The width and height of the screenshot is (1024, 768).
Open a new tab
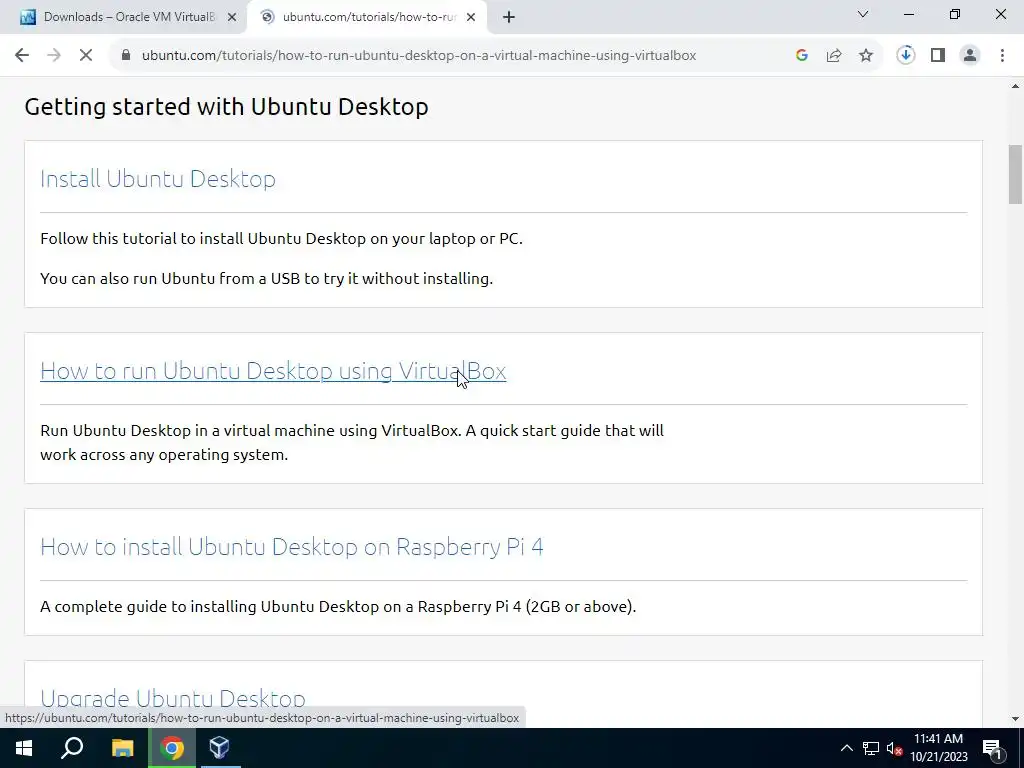[x=509, y=18]
